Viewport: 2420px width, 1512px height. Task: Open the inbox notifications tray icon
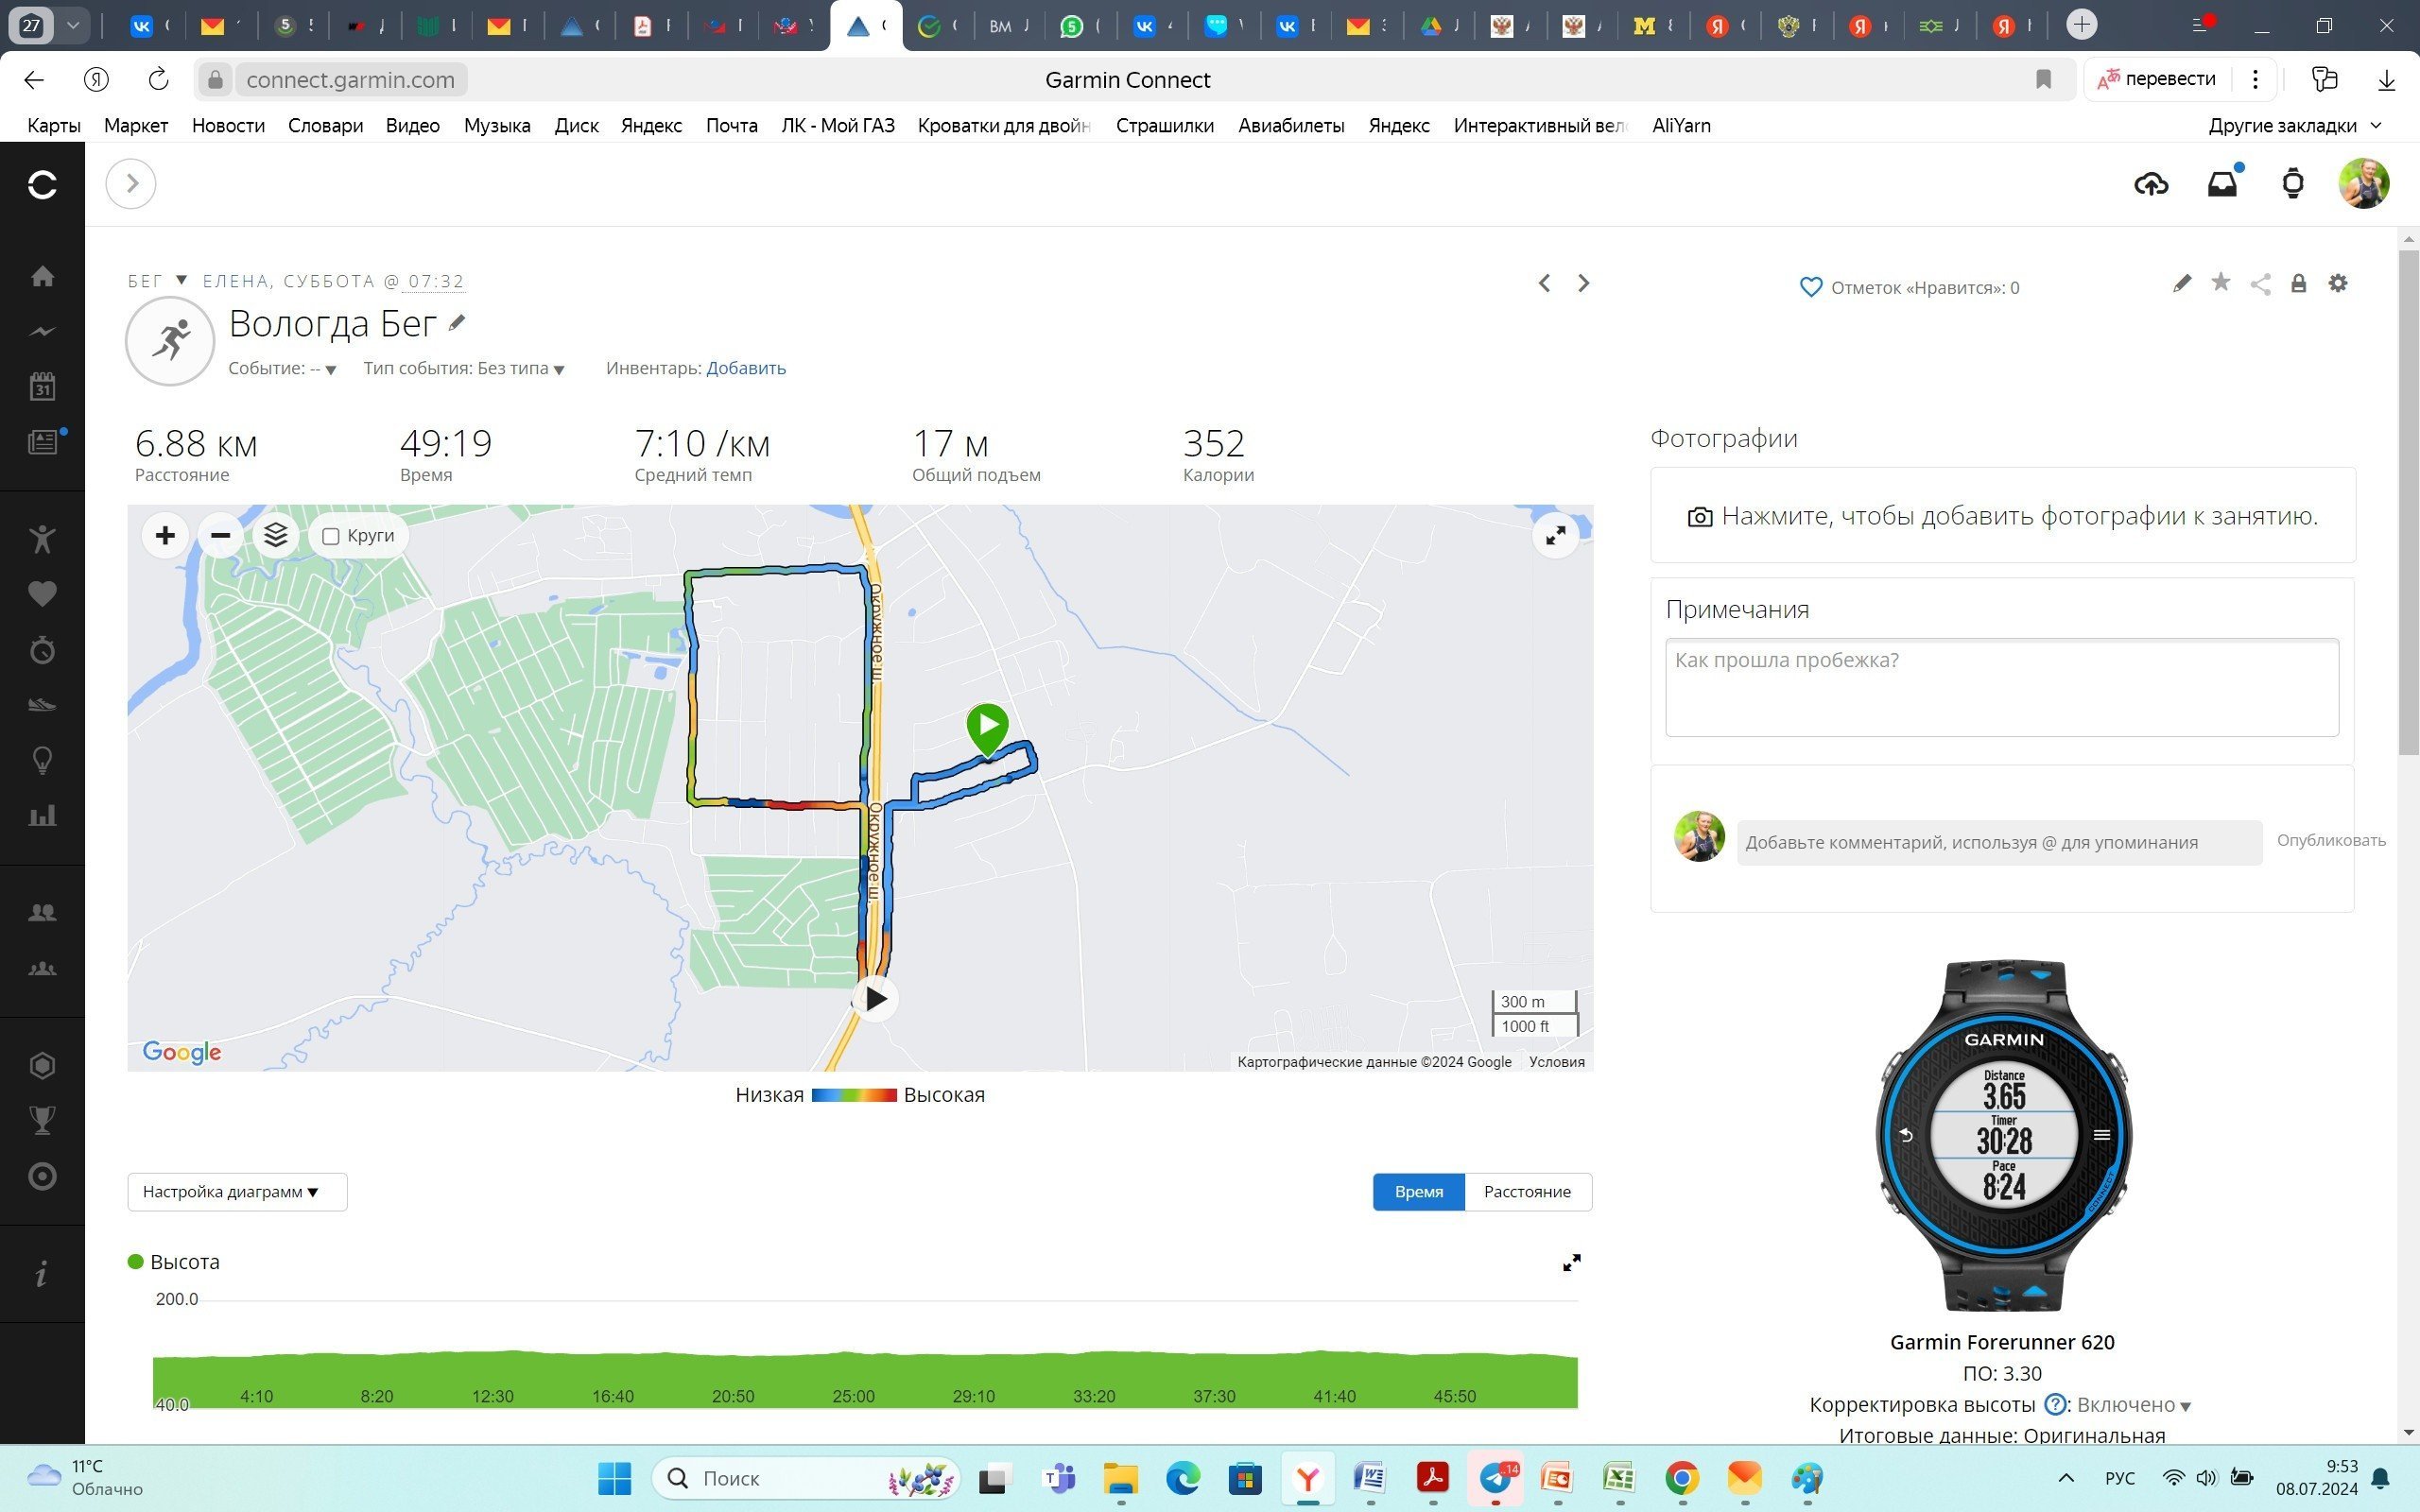click(2222, 184)
